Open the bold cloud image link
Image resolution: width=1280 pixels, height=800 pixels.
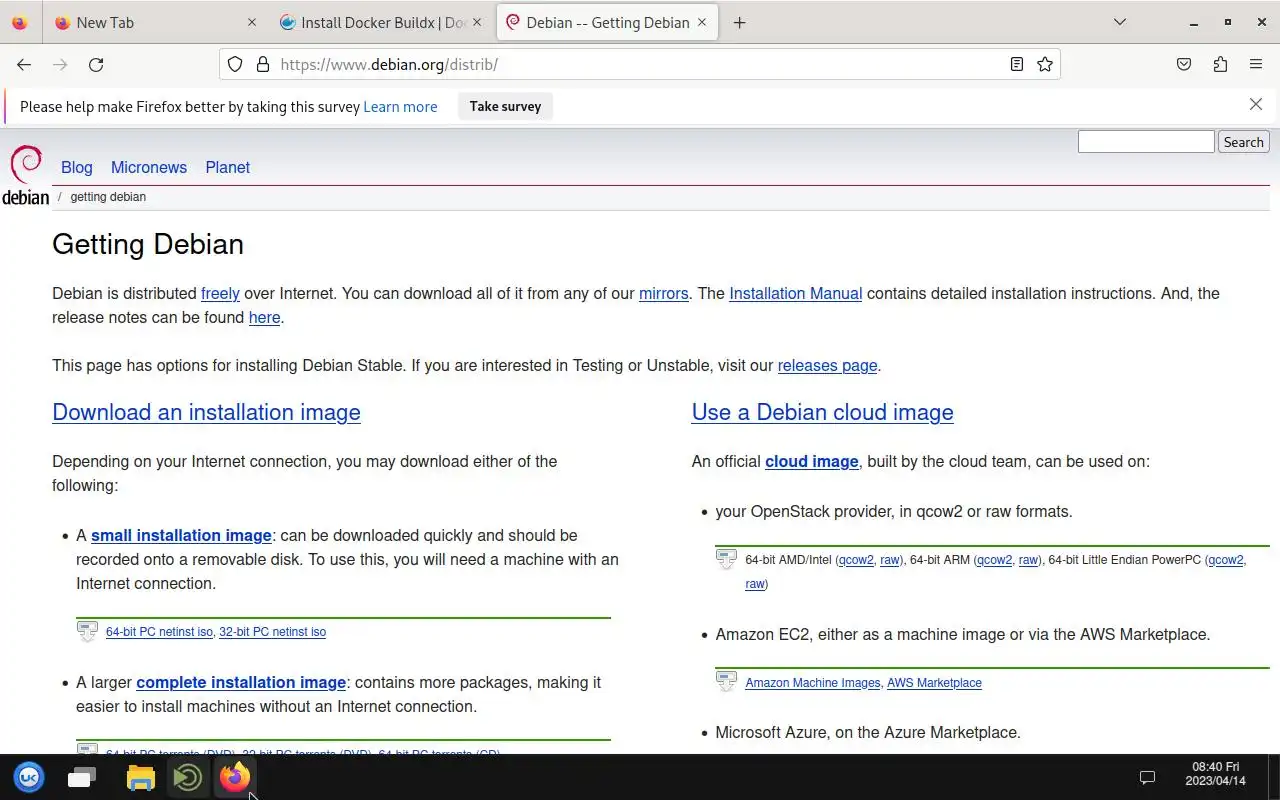coord(811,461)
